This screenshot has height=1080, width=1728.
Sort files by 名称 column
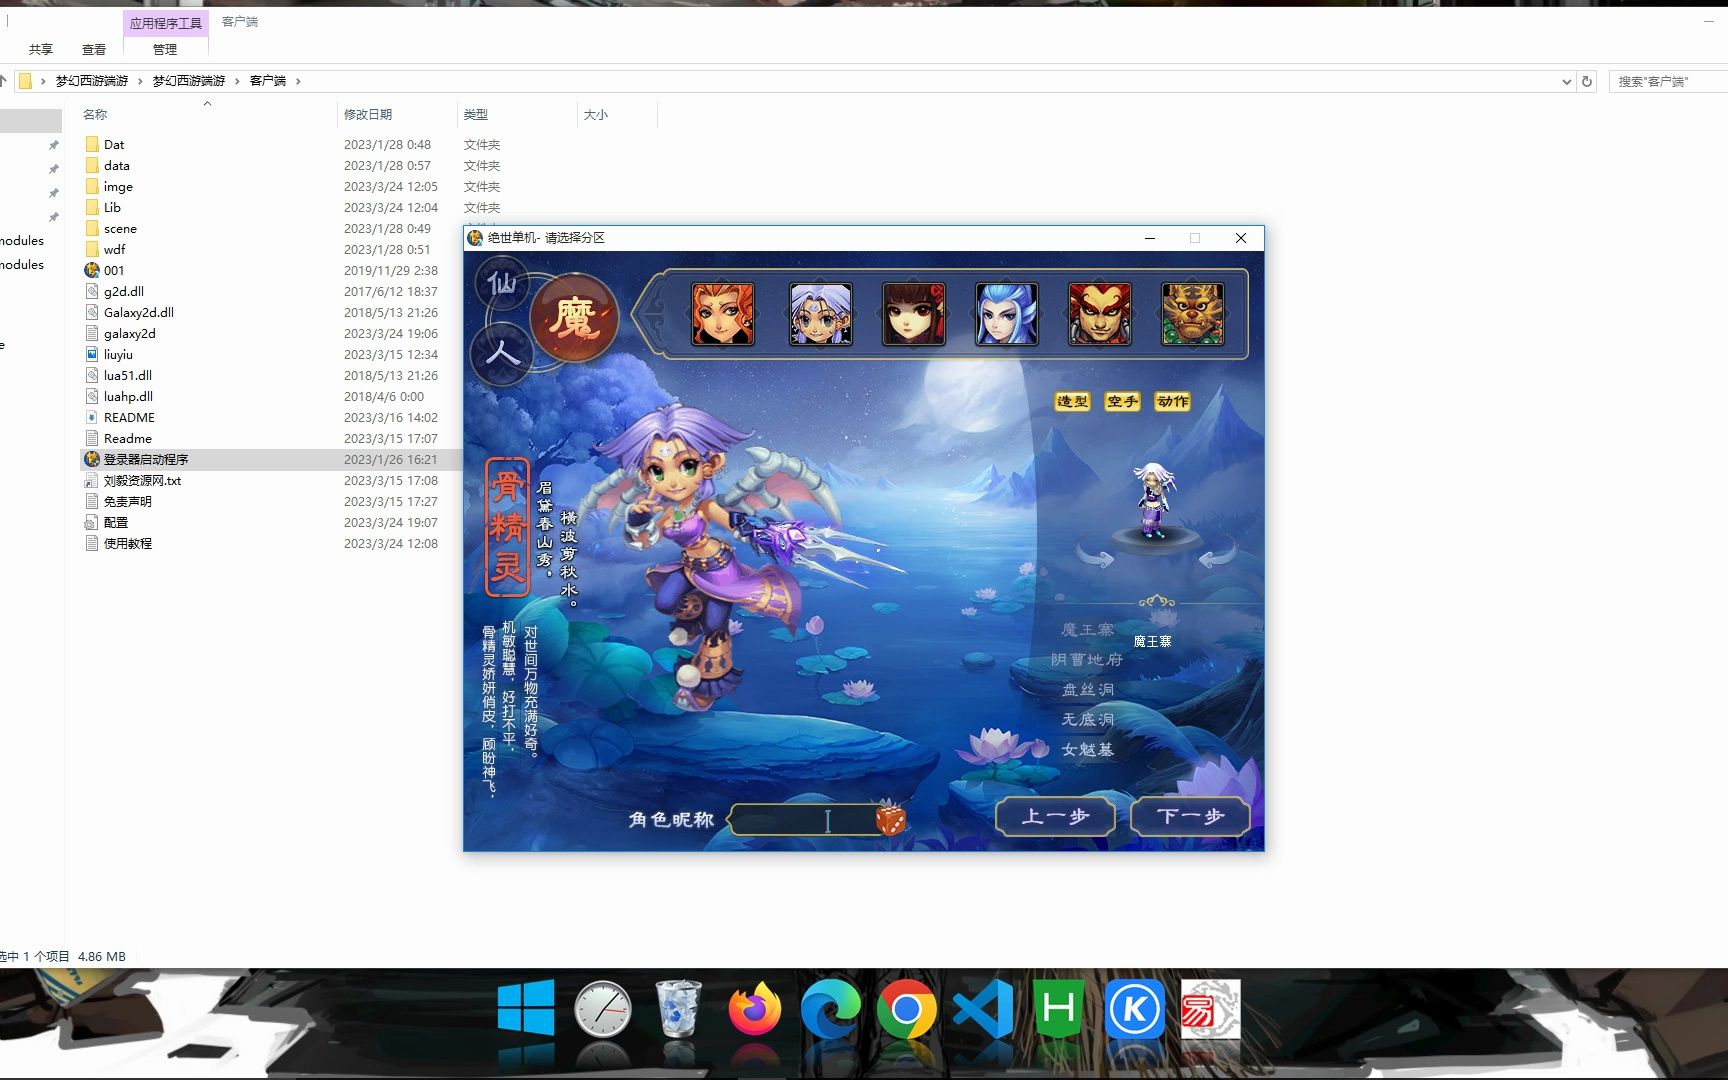[x=95, y=115]
